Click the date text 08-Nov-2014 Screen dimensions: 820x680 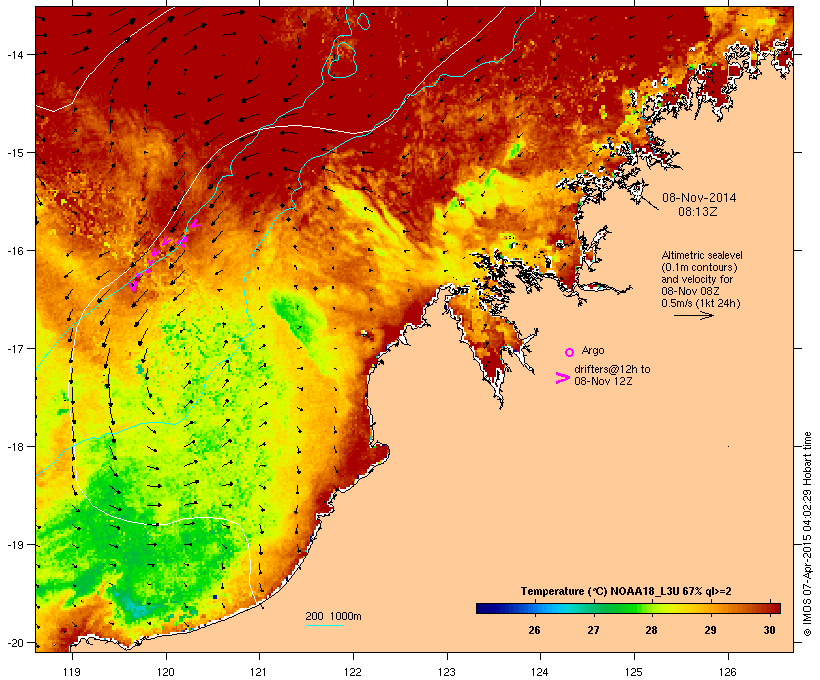699,198
